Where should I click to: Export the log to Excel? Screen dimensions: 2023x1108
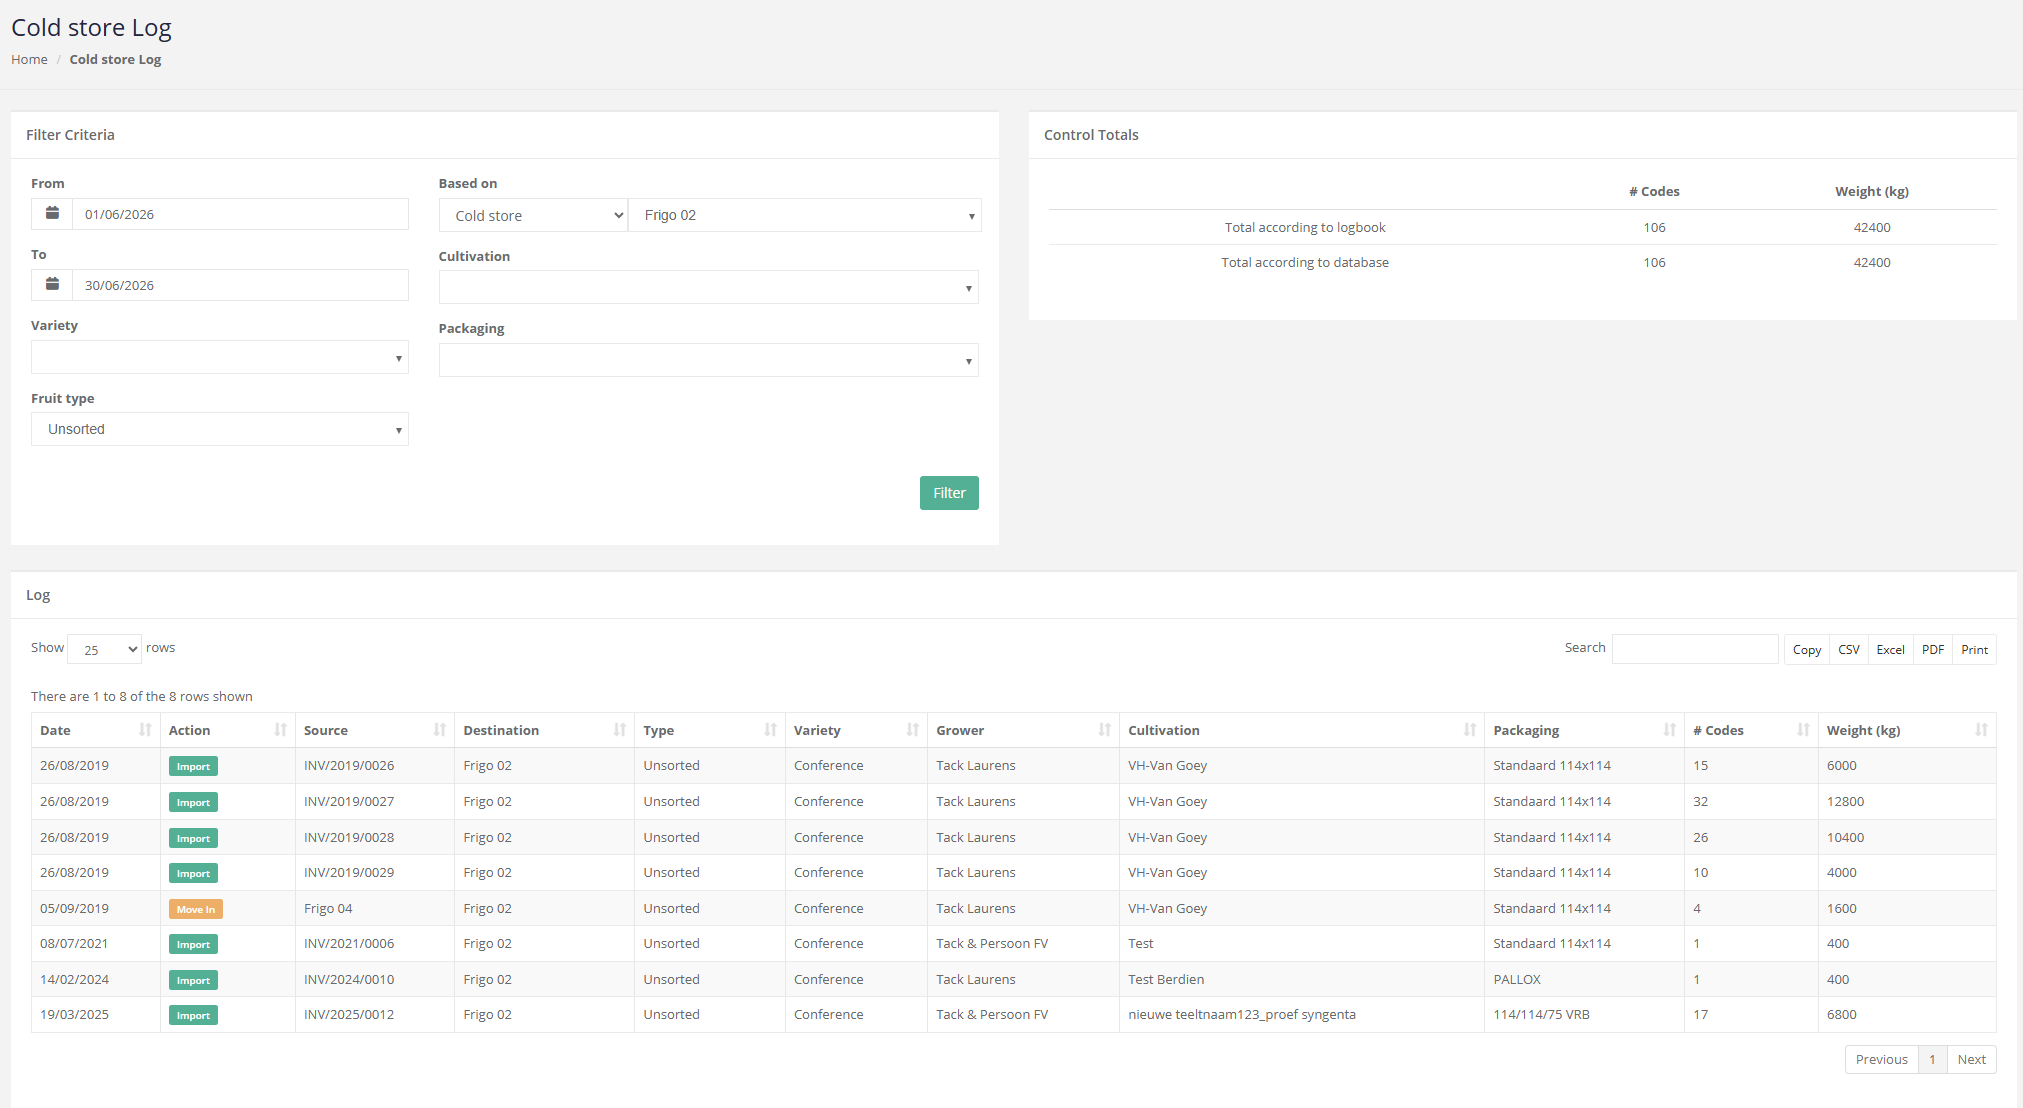[x=1890, y=650]
